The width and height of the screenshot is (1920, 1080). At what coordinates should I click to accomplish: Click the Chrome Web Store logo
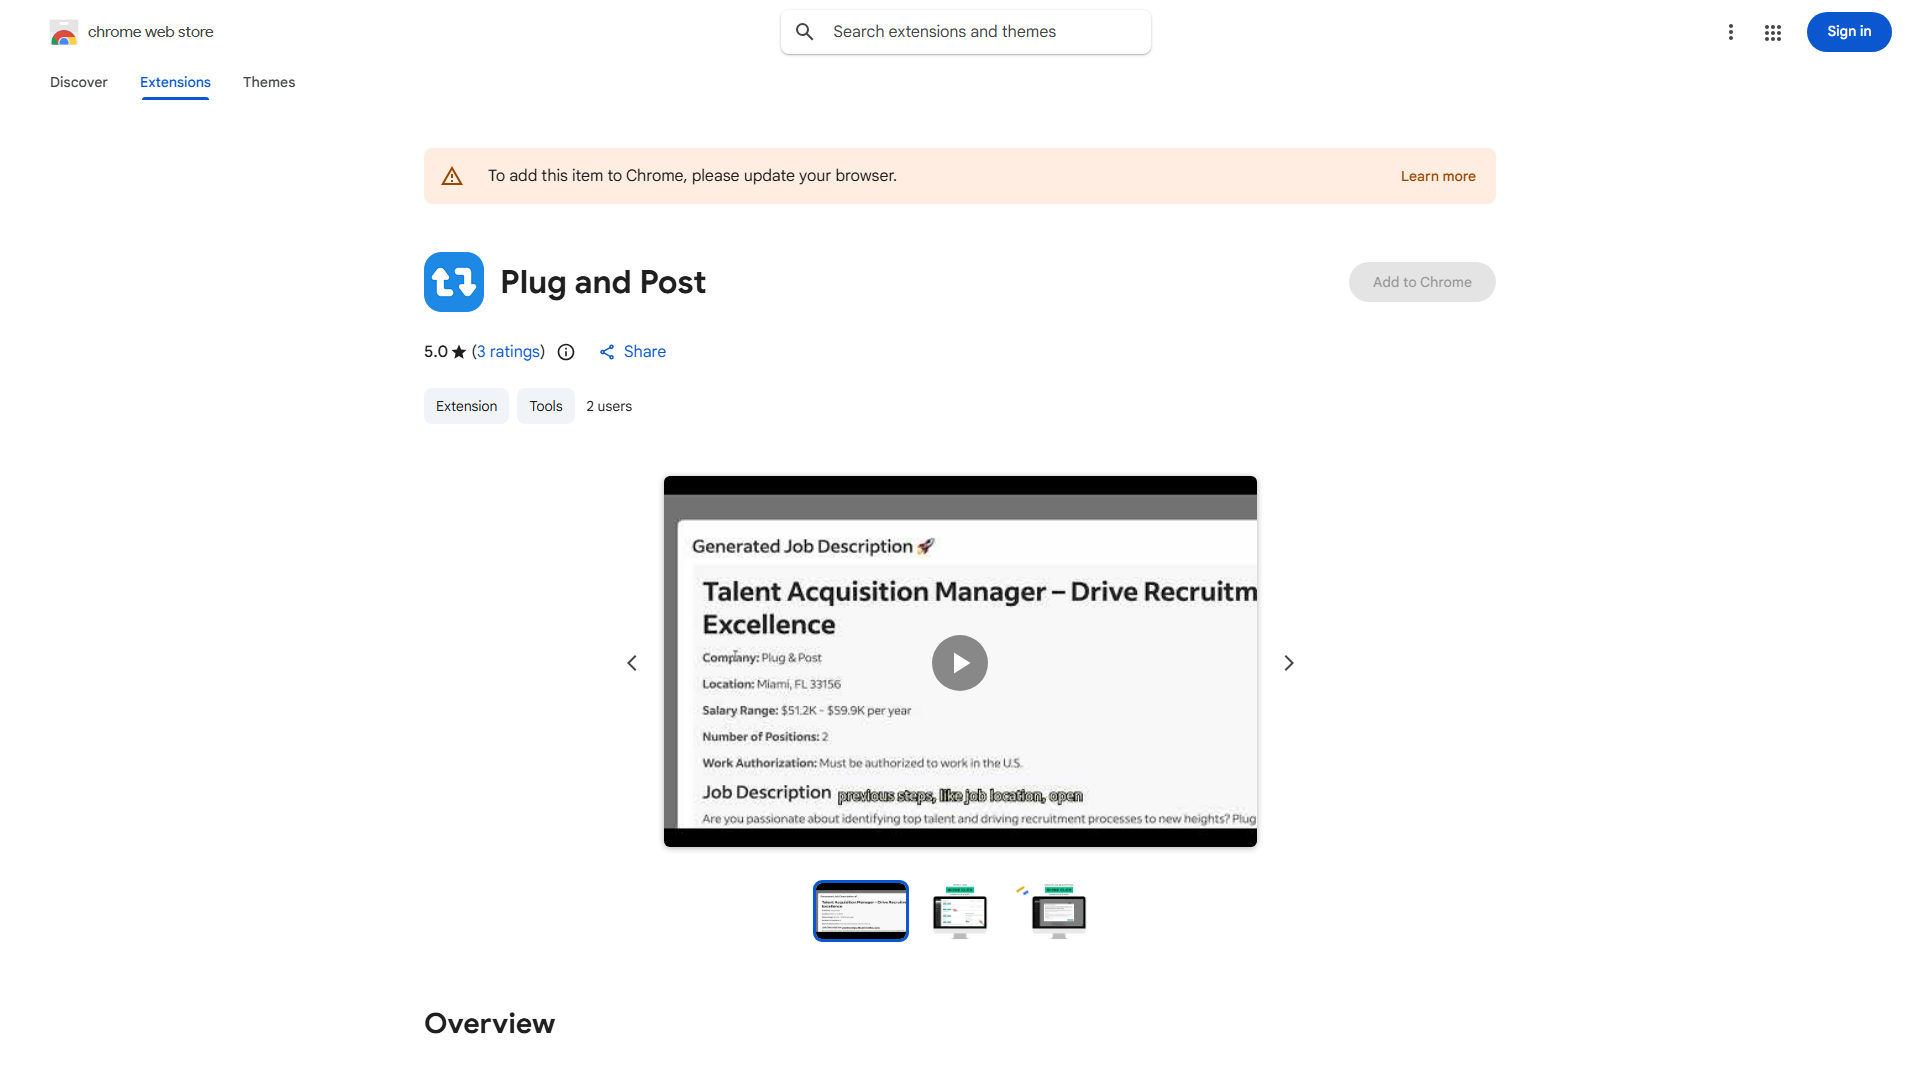click(x=64, y=32)
